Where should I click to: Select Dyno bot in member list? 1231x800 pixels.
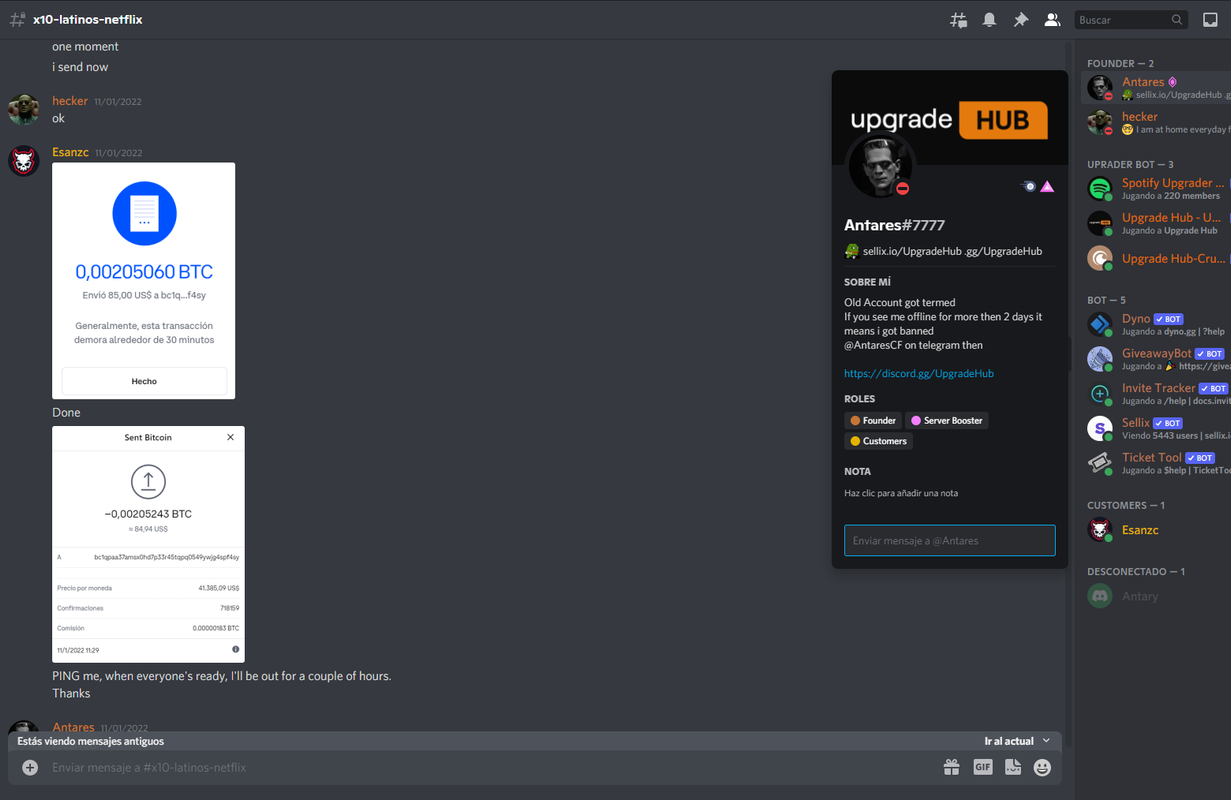pyautogui.click(x=1157, y=324)
